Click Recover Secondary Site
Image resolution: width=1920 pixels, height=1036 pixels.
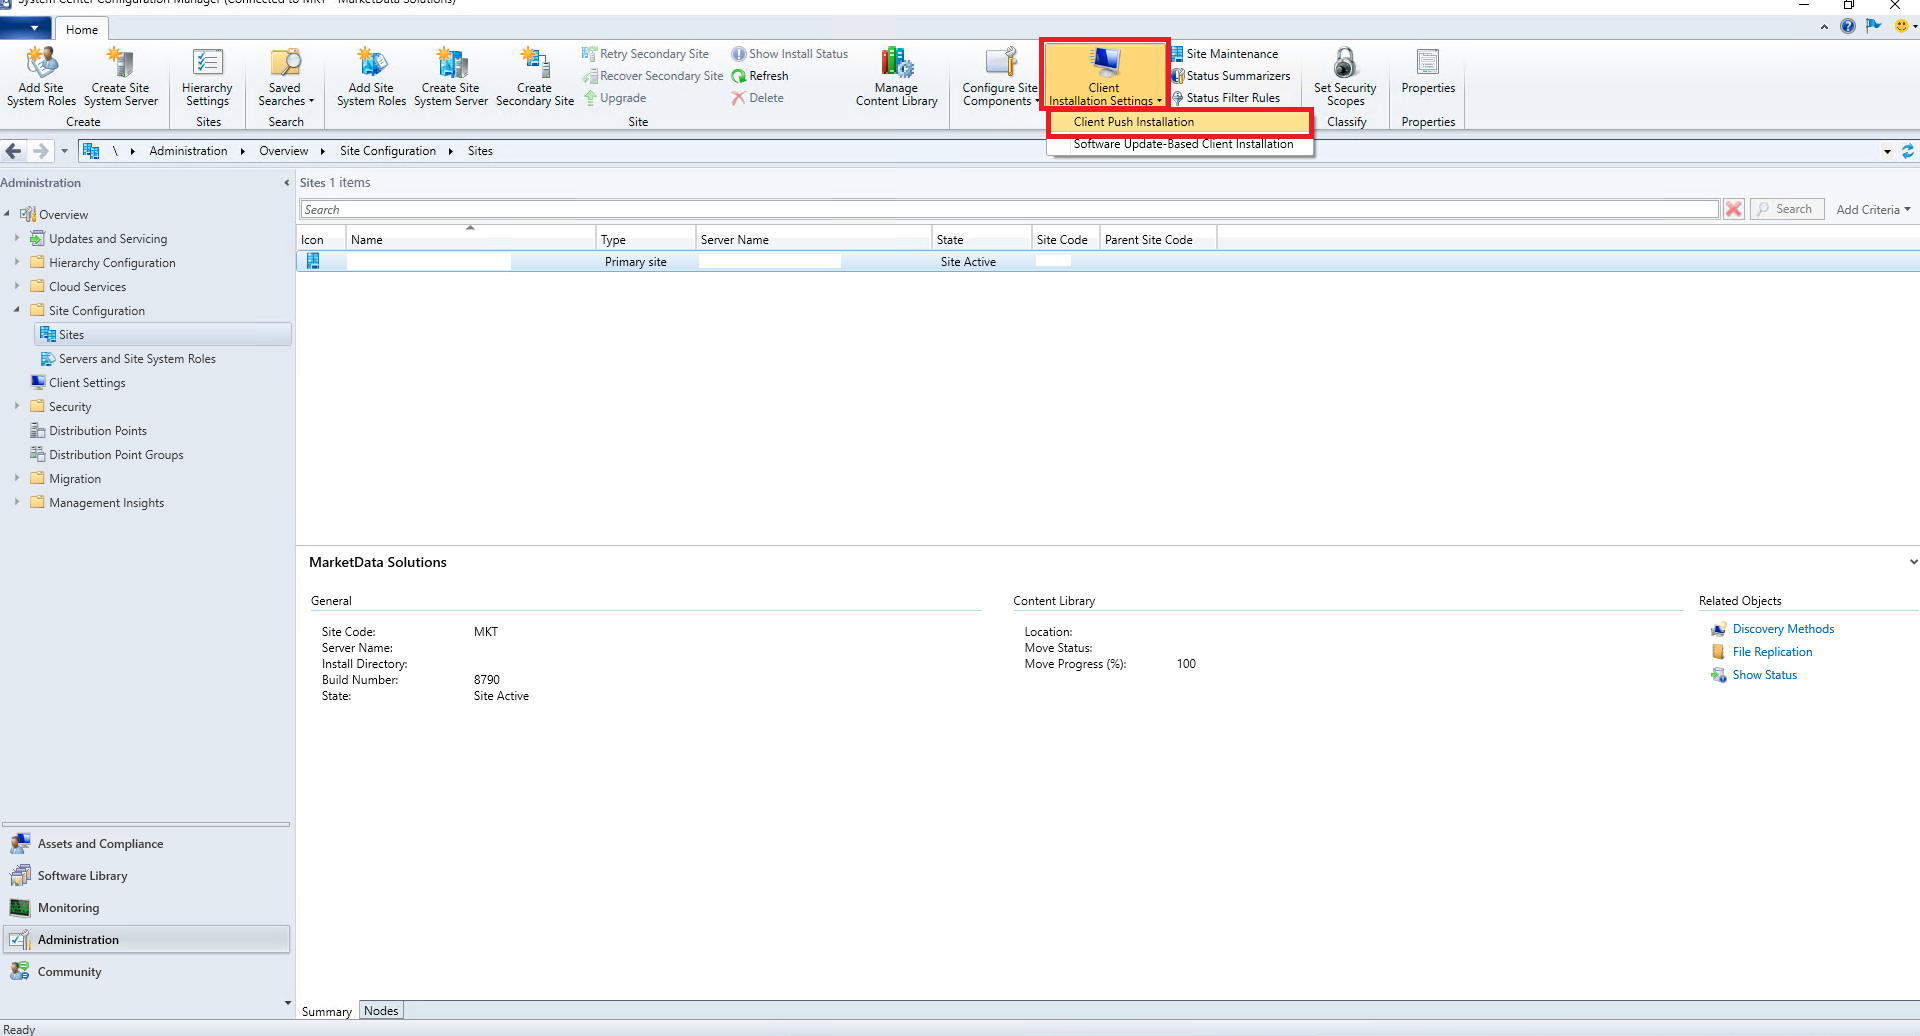pyautogui.click(x=653, y=76)
